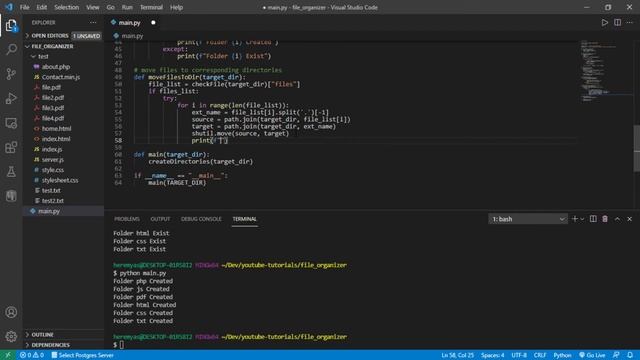This screenshot has height=360, width=640.
Task: Open the Explorer view in activity bar
Action: (11, 26)
